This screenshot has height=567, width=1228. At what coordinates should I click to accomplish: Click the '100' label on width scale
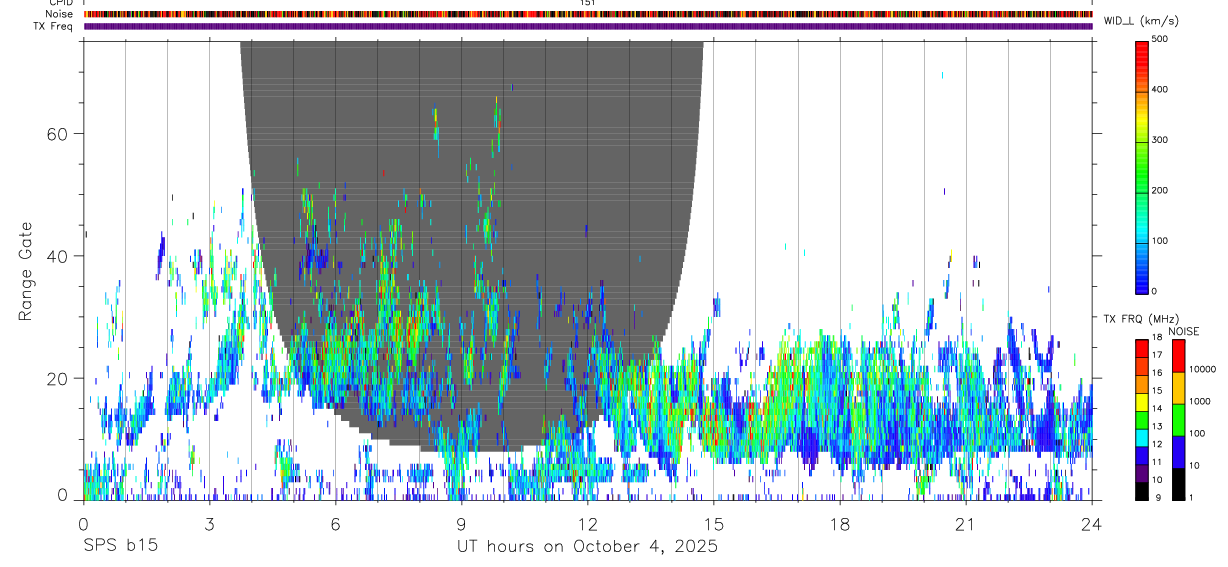tap(1160, 240)
